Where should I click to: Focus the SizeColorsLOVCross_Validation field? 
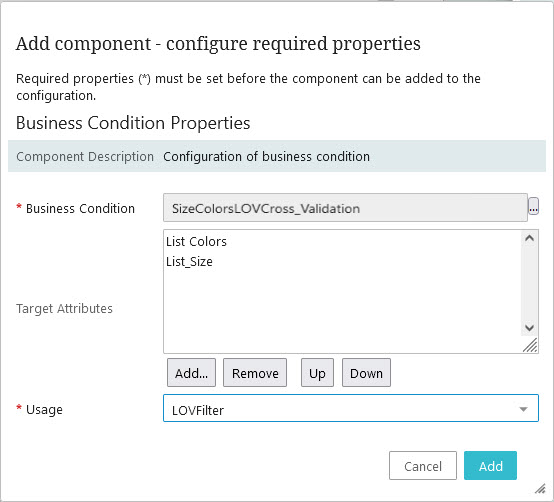345,207
